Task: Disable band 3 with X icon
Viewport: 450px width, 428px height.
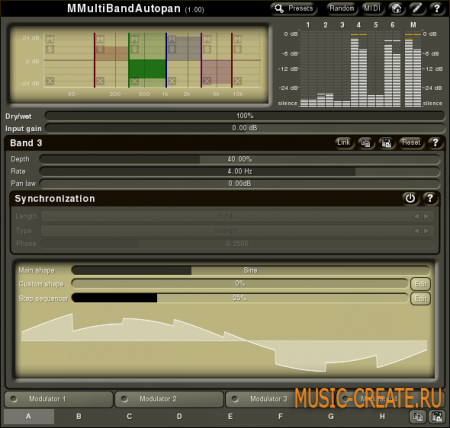Action: coord(135,81)
